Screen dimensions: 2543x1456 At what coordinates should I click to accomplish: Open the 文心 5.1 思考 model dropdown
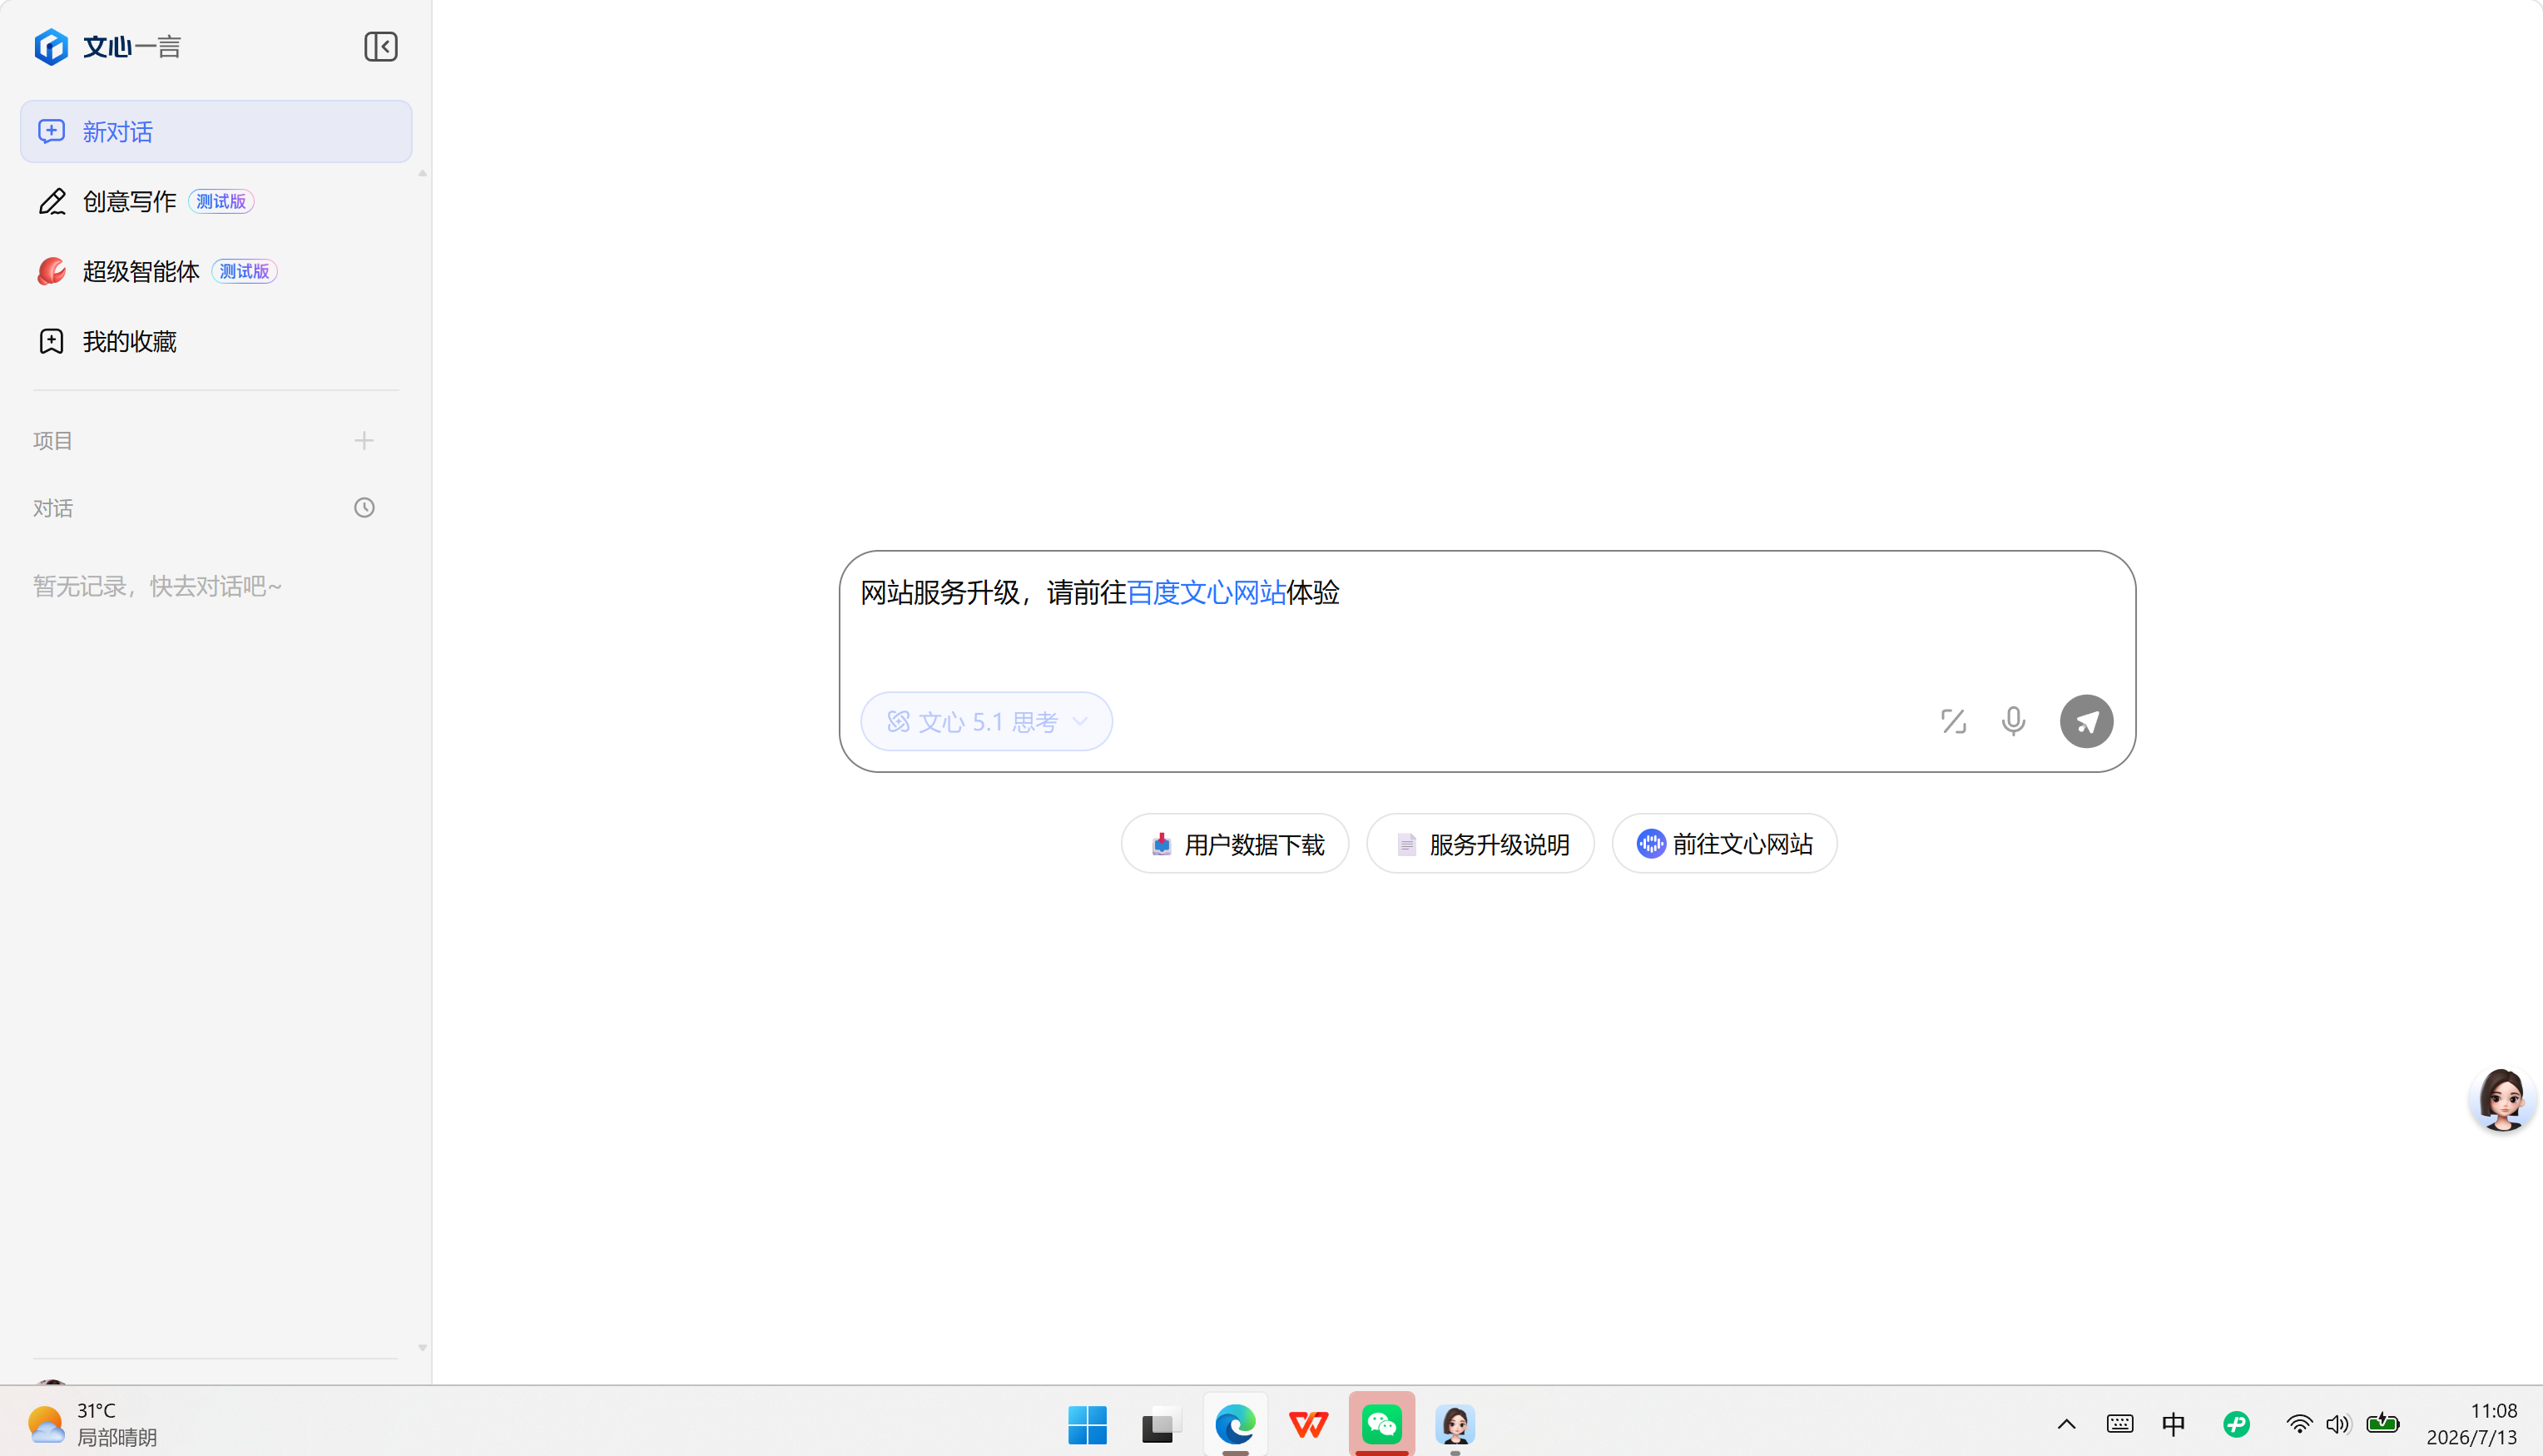986,721
